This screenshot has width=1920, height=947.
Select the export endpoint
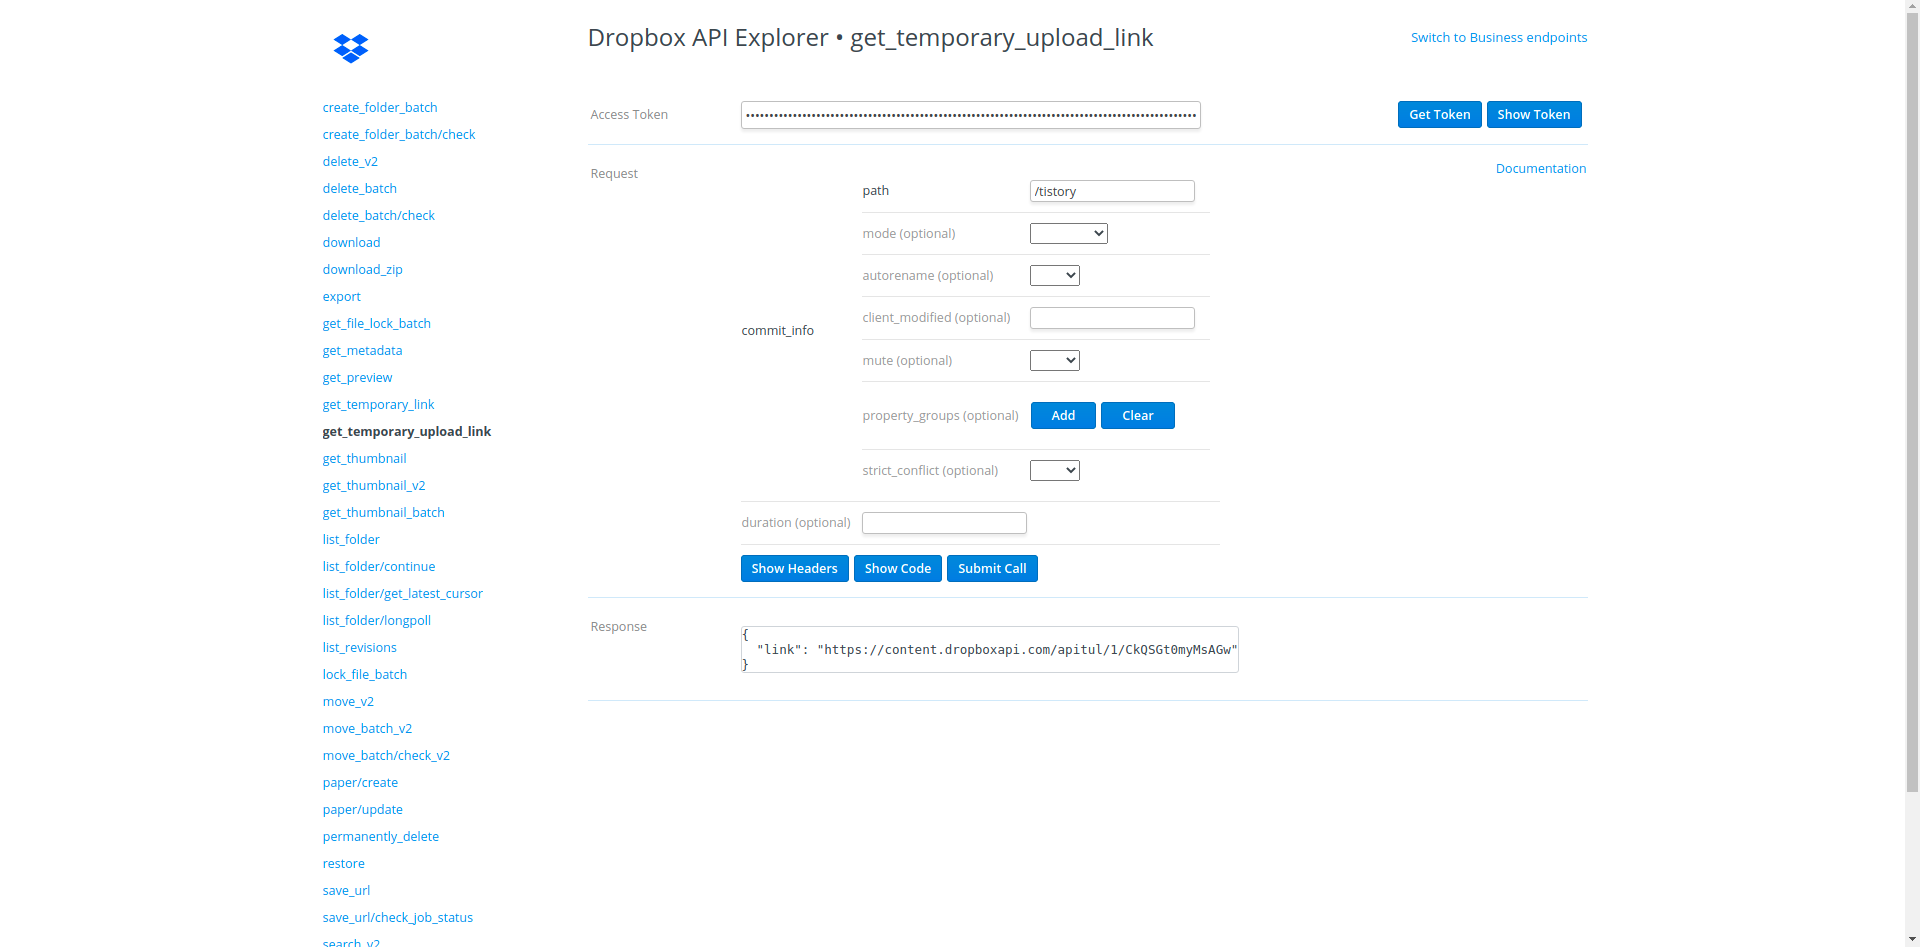click(x=341, y=296)
